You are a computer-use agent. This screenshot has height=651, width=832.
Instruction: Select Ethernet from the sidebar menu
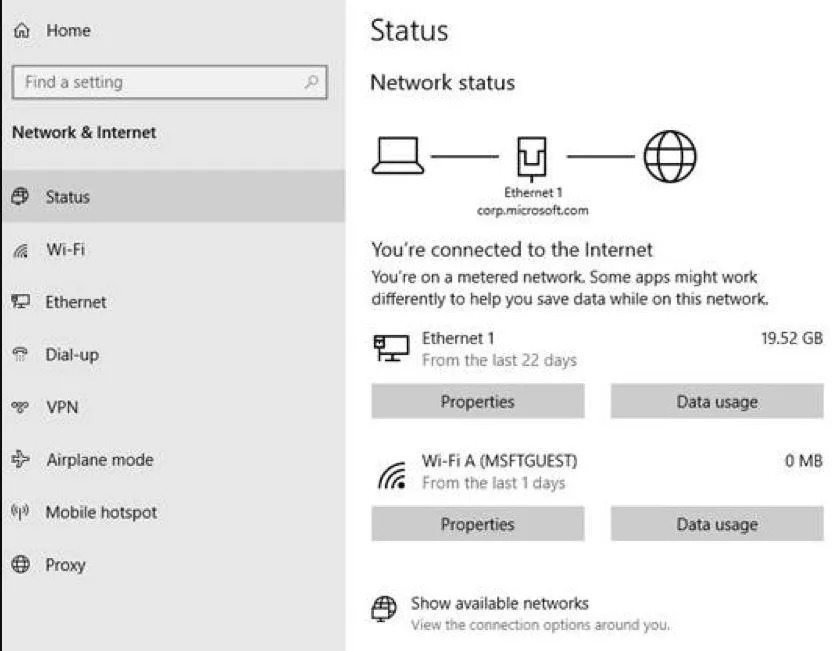coord(74,302)
